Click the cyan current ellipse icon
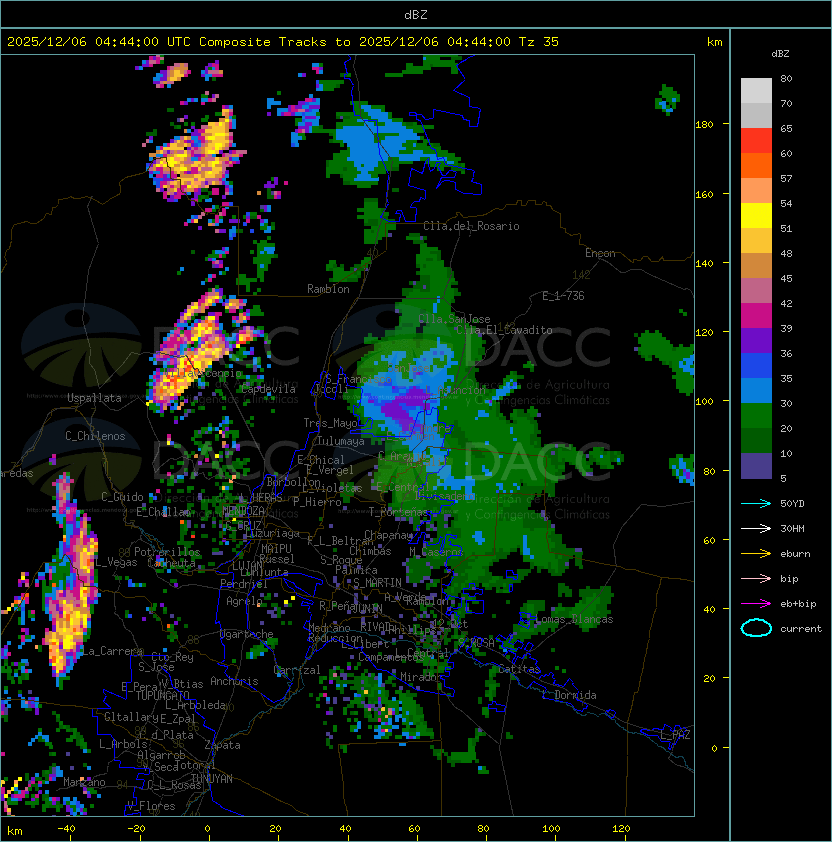832x842 pixels. [756, 628]
